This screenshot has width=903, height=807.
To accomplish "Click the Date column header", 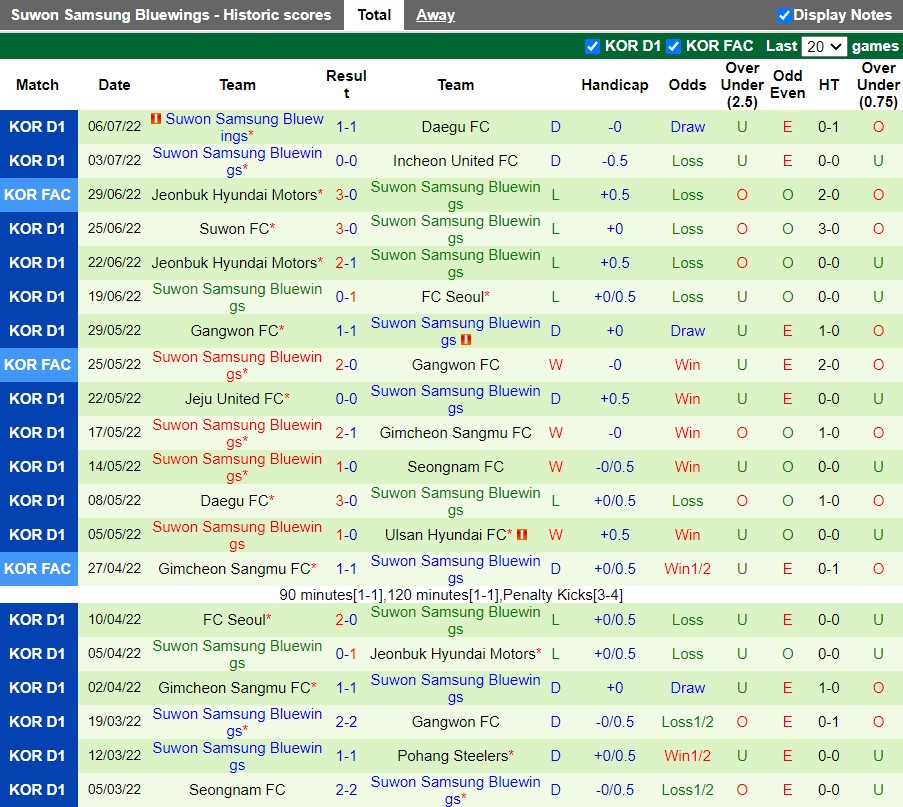I will tap(113, 85).
